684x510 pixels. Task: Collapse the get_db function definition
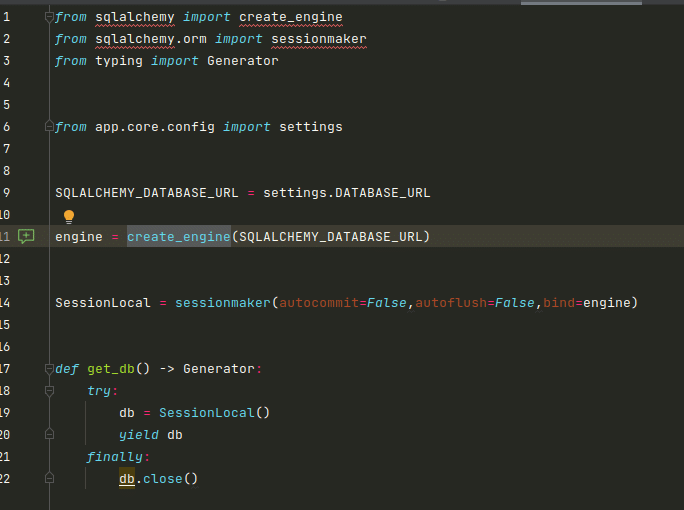click(x=48, y=369)
